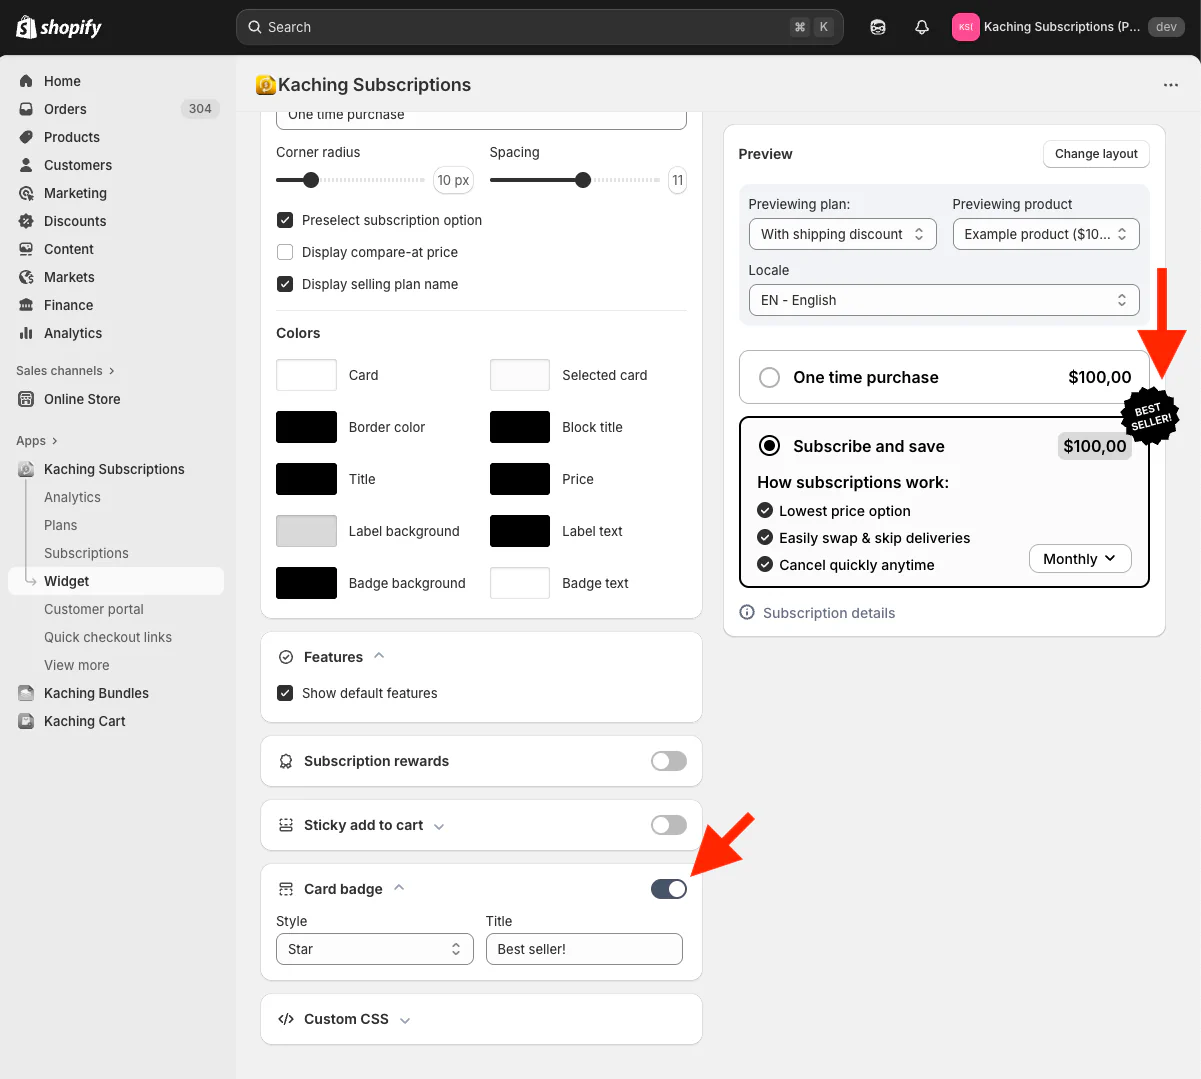
Task: Click the Custom CSS code icon
Action: tap(286, 1019)
